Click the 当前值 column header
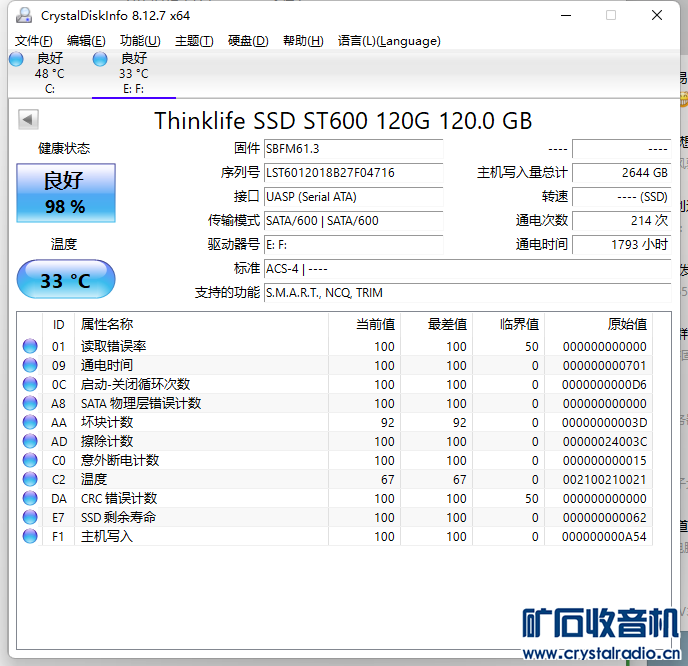The height and width of the screenshot is (666, 688). [365, 325]
